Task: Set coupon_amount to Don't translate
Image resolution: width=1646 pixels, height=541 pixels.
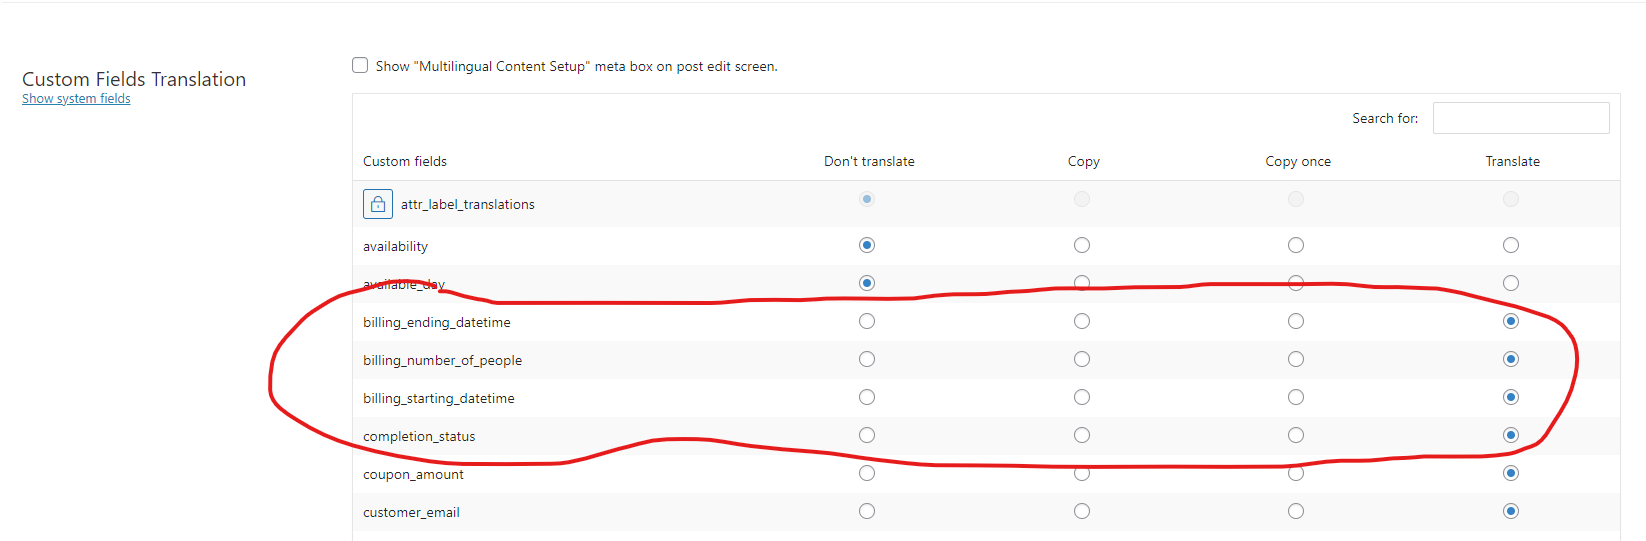Action: 867,473
